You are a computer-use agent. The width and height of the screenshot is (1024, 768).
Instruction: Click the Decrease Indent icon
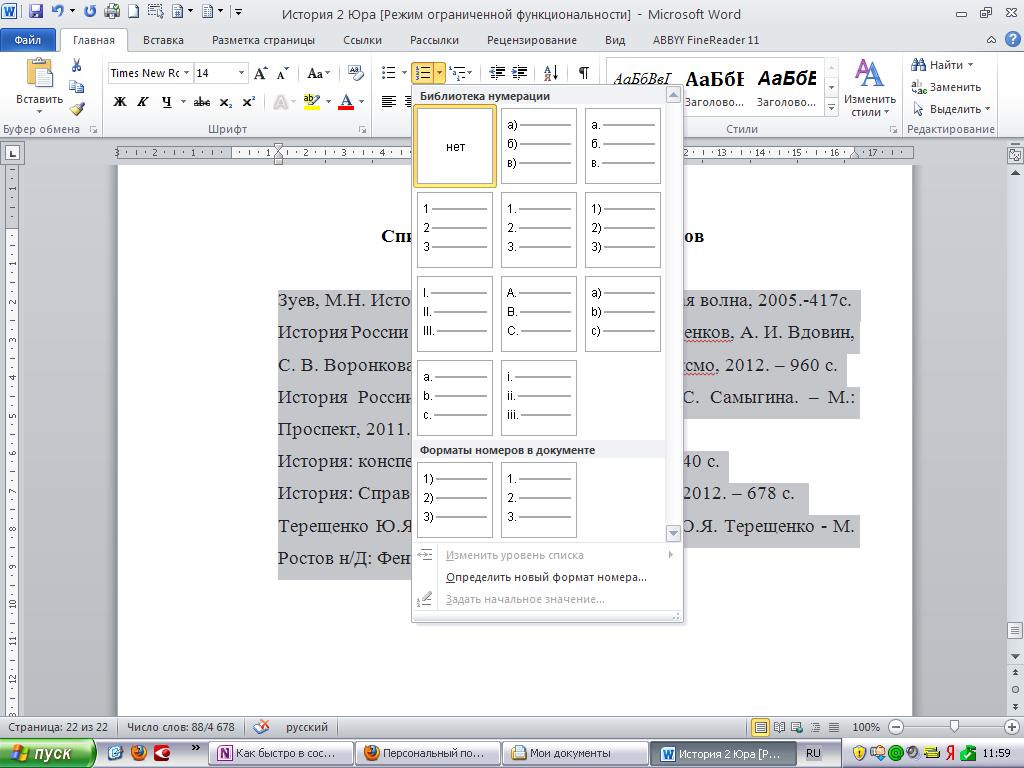[495, 73]
